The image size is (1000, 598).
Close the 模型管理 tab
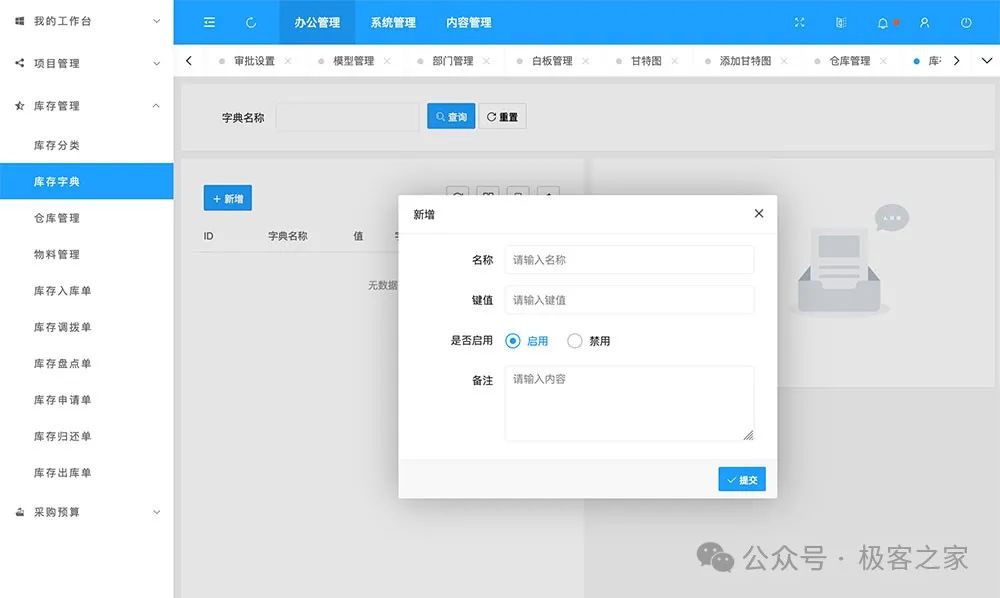387,61
